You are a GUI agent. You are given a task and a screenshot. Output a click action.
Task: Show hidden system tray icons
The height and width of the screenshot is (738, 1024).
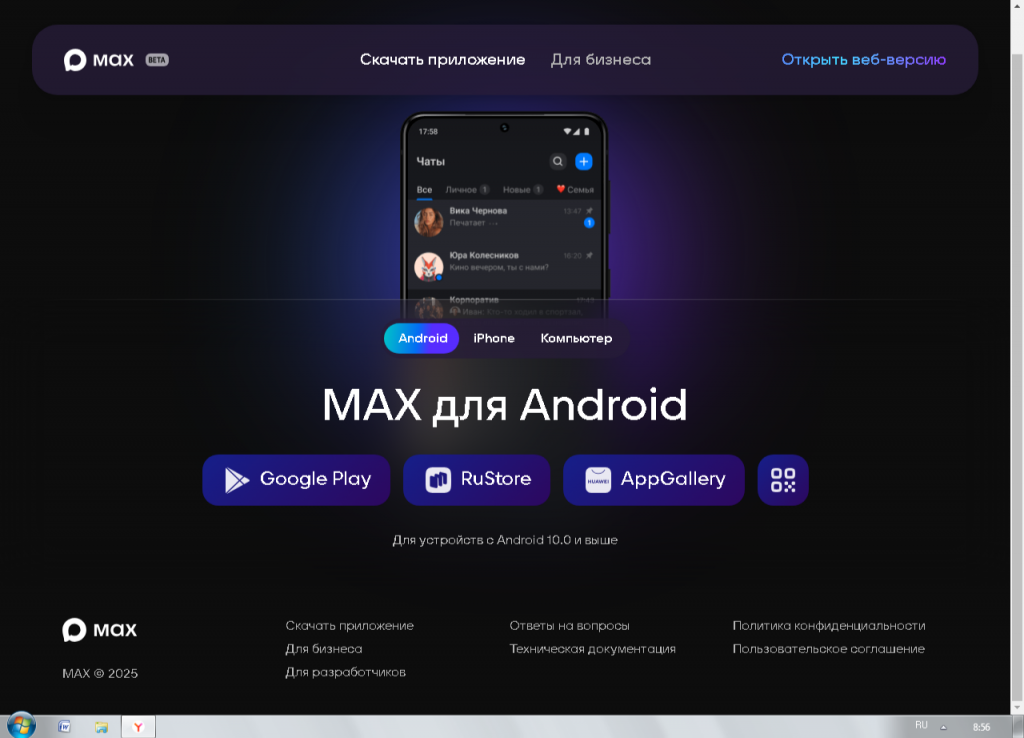coord(943,727)
